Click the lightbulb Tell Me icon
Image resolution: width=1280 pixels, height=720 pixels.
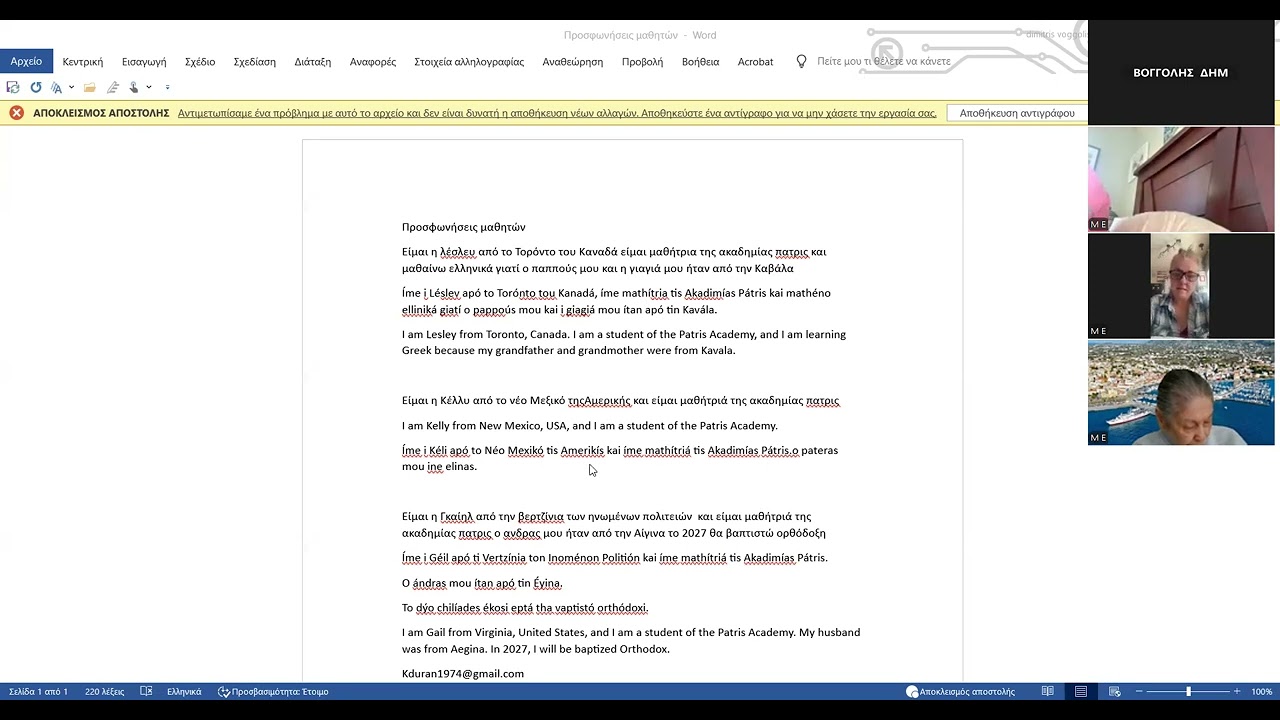tap(801, 62)
